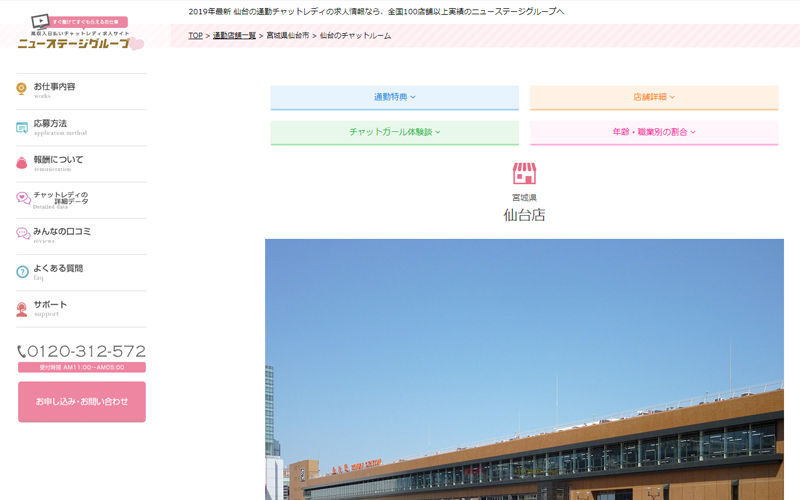Viewport: 800px width, 500px height.
Task: Click the 報酬について purse icon
Action: tap(21, 163)
